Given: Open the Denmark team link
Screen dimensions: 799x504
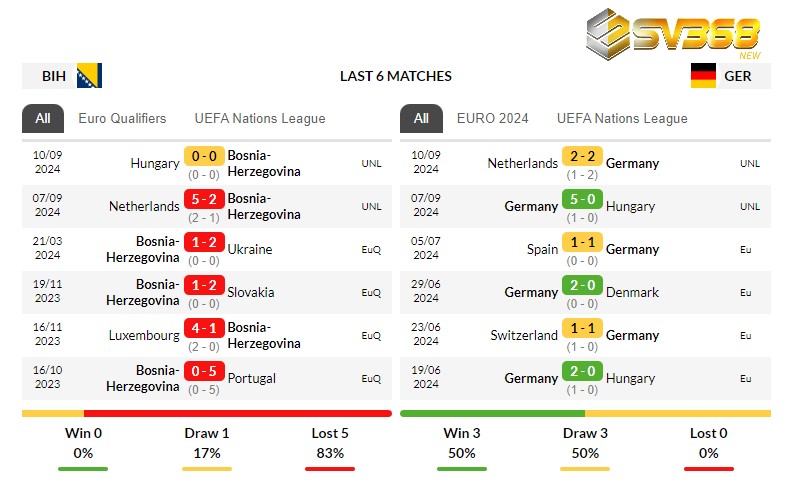Looking at the screenshot, I should point(632,292).
